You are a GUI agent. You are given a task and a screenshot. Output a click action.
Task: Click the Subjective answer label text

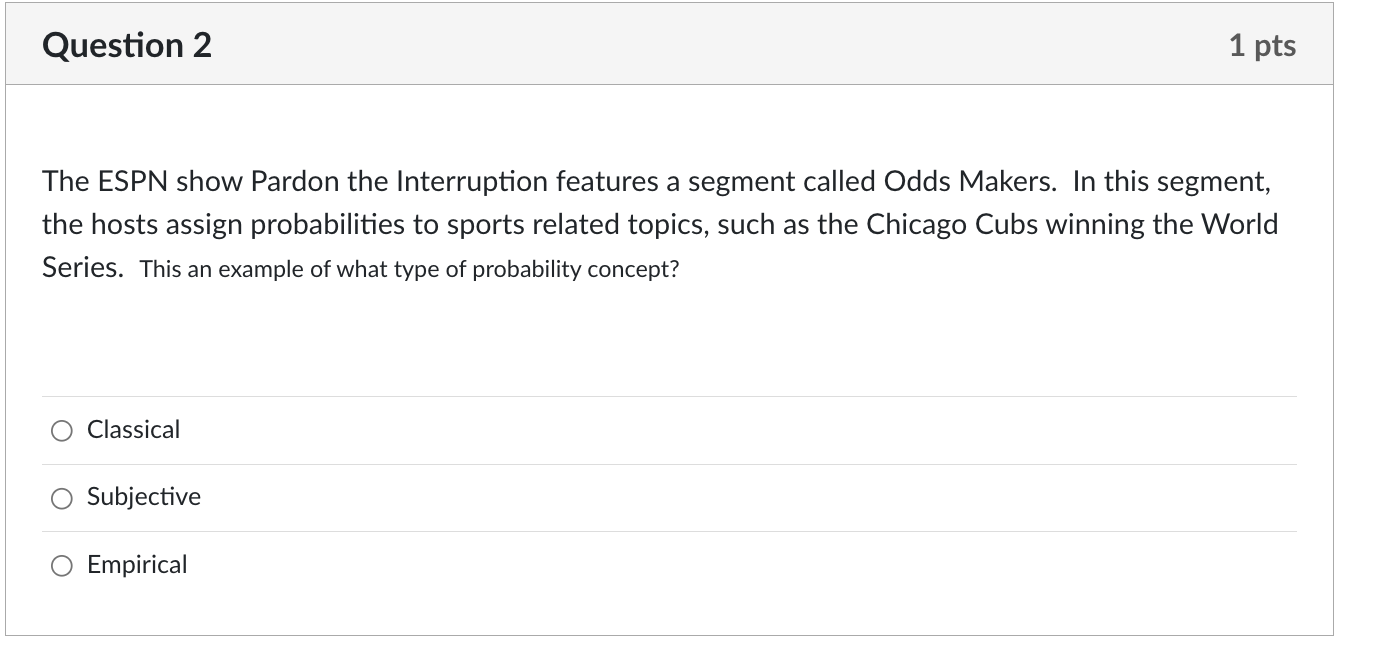pyautogui.click(x=143, y=497)
